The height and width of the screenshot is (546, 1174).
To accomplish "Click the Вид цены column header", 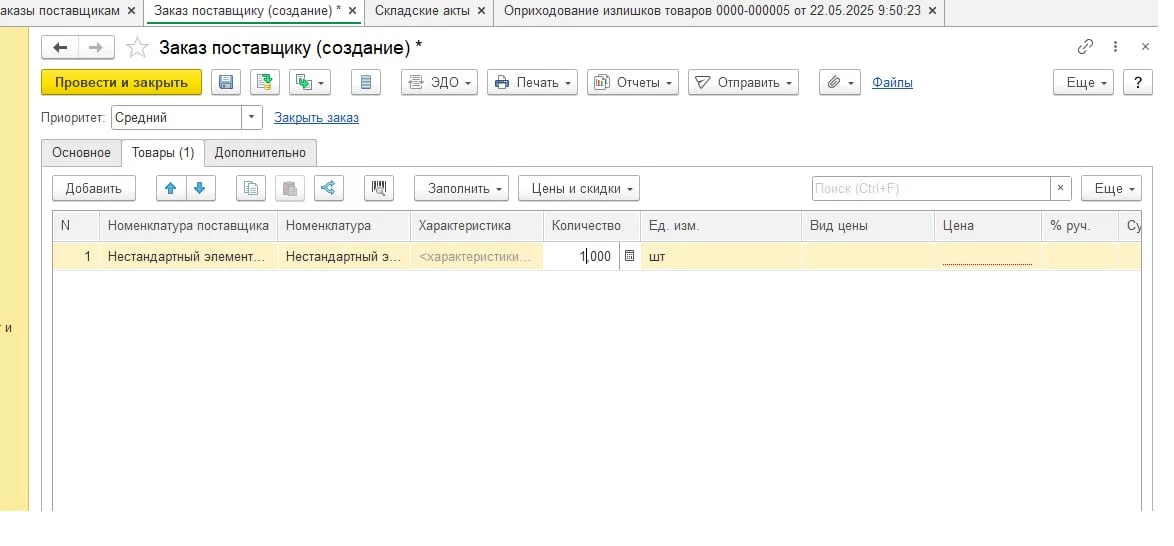I will [x=868, y=225].
